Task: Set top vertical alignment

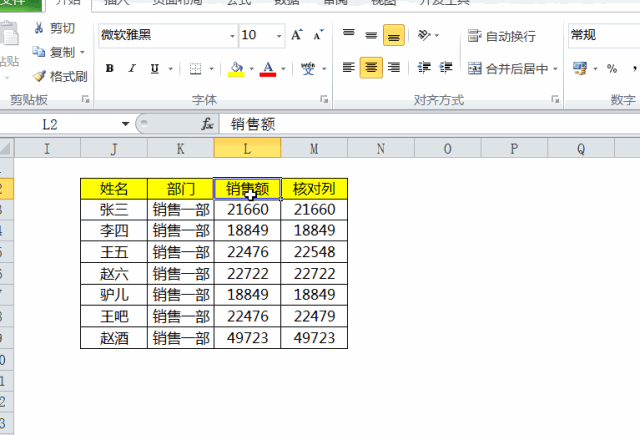Action: (x=349, y=33)
